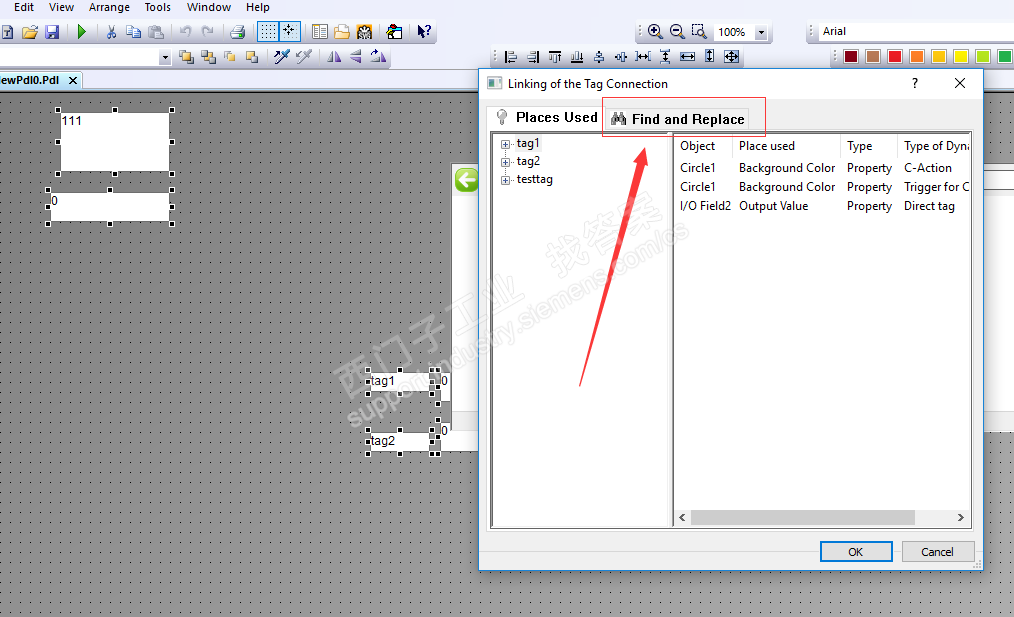Open the Edit menu
1014x617 pixels.
(x=24, y=7)
